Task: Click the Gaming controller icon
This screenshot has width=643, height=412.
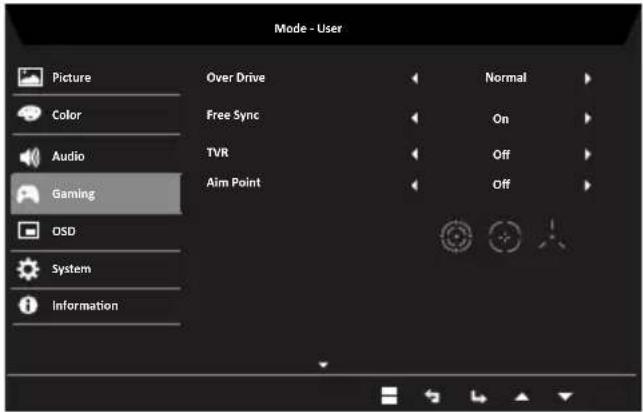Action: [28, 194]
